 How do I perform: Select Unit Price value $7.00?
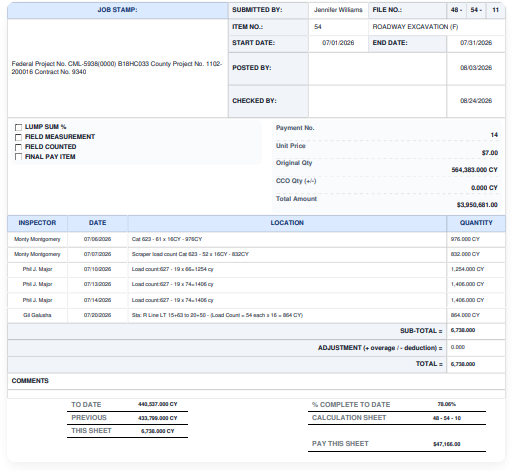pos(490,153)
